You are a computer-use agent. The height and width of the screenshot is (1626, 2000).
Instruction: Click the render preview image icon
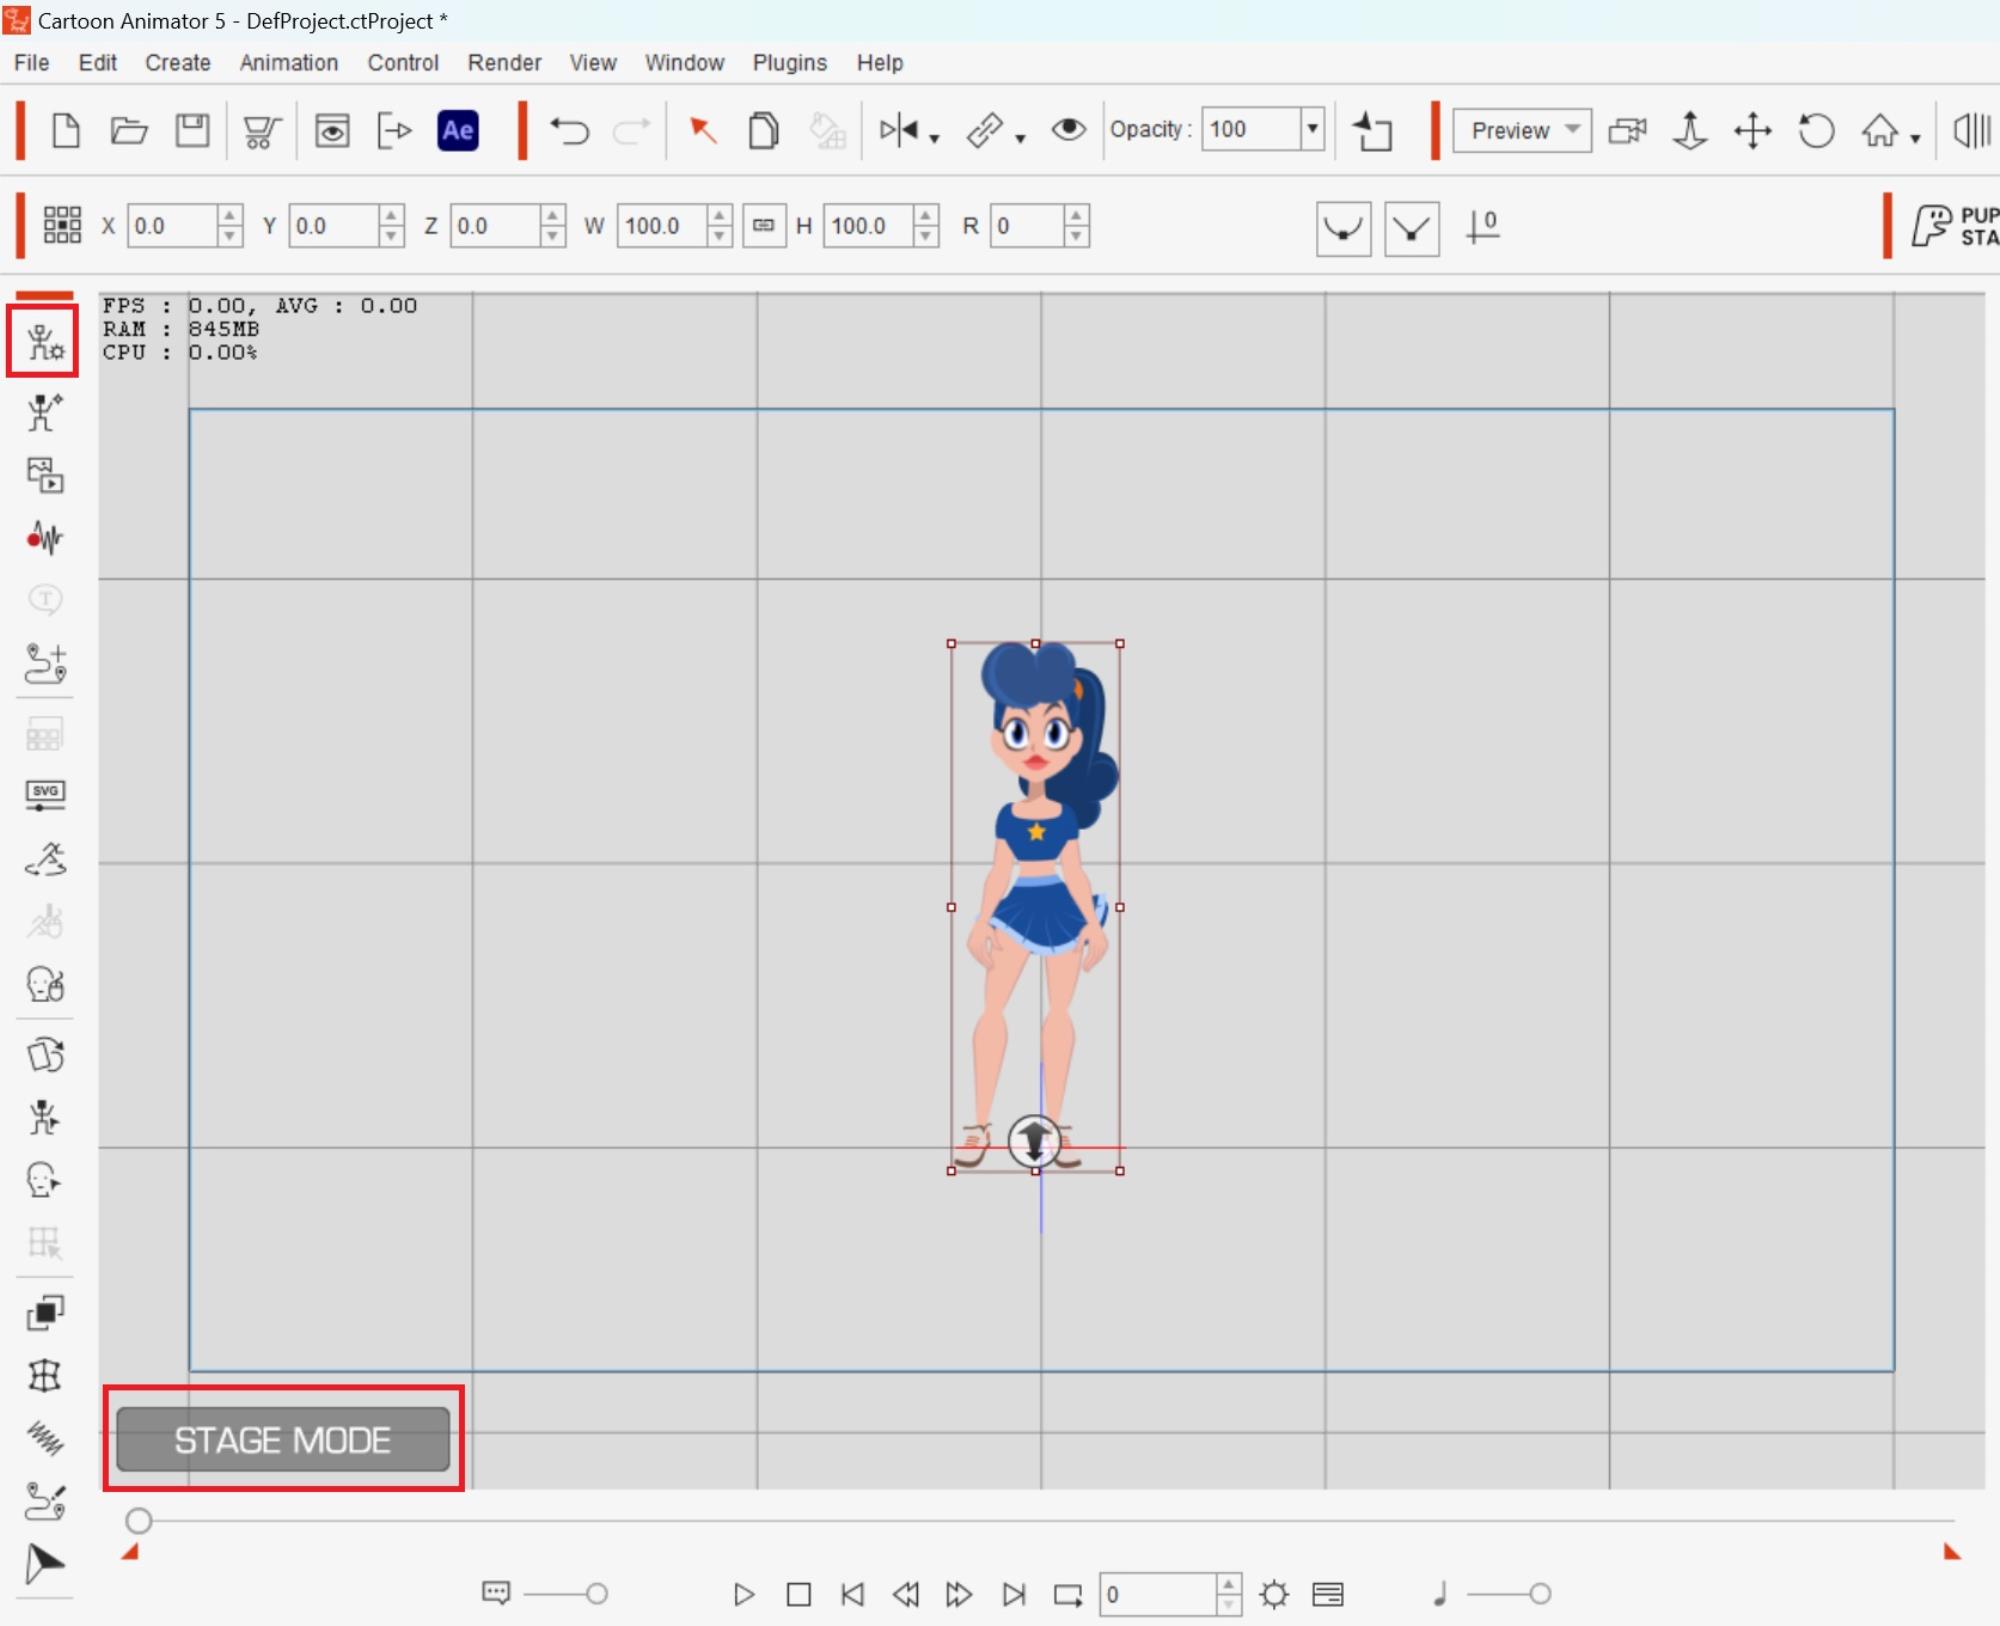pyautogui.click(x=332, y=130)
